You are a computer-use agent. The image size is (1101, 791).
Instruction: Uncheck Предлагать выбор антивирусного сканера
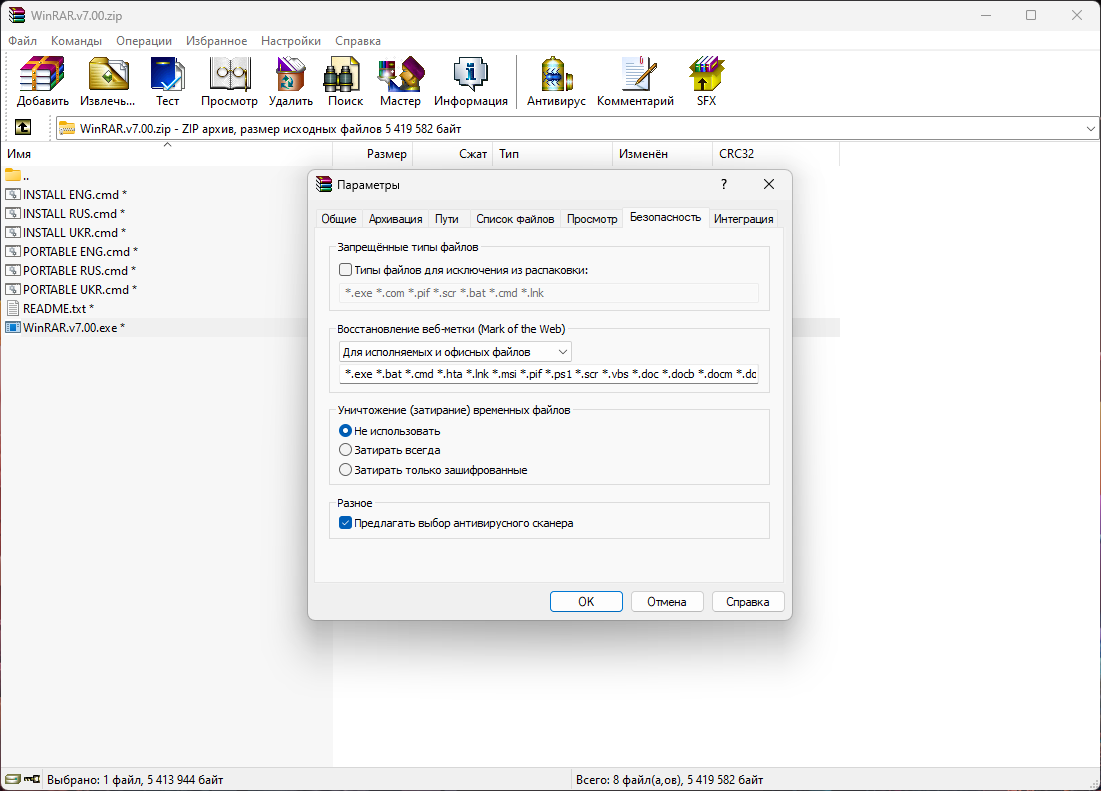click(345, 523)
